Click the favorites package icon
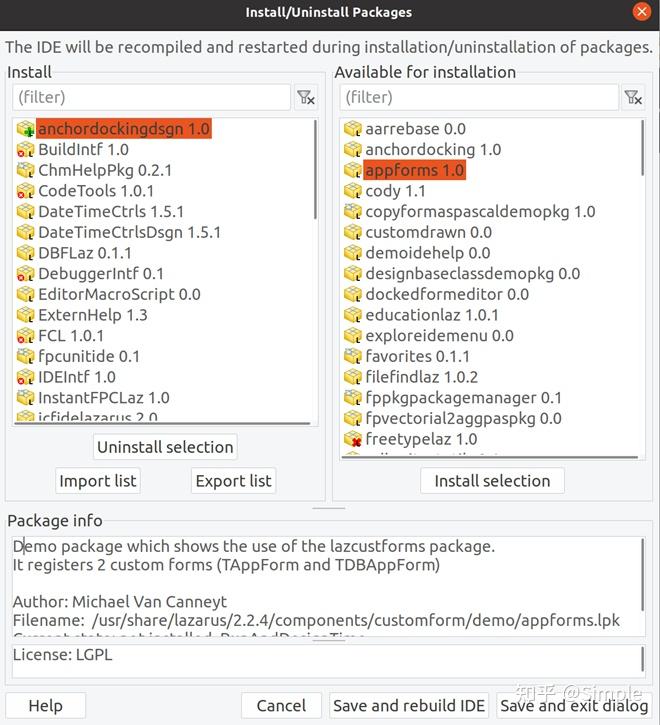The width and height of the screenshot is (660, 725). [x=352, y=356]
